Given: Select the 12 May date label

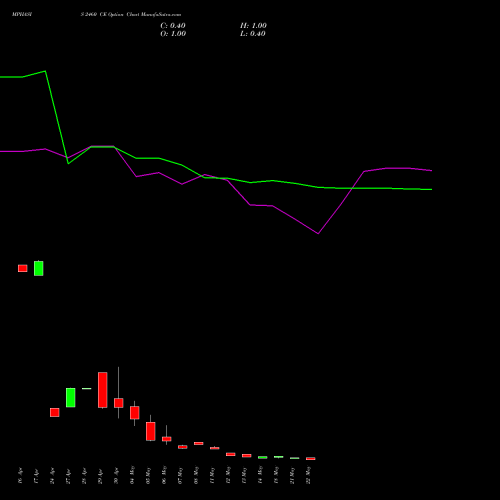Looking at the screenshot, I should (228, 475).
